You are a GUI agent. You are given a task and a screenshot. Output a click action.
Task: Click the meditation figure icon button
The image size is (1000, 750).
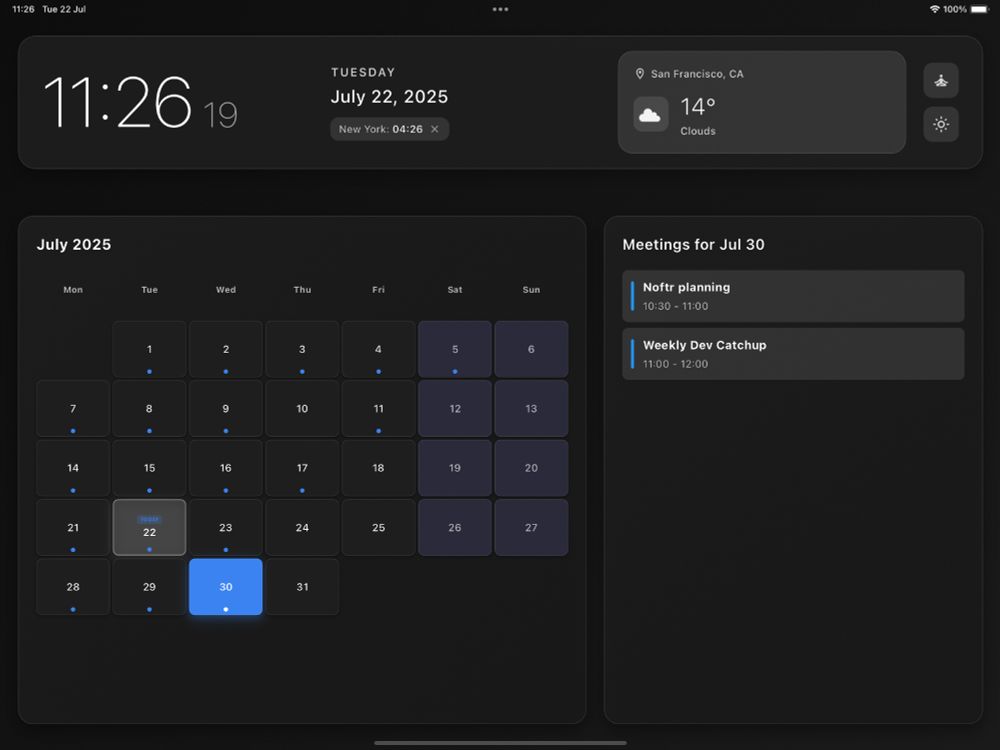[x=941, y=80]
